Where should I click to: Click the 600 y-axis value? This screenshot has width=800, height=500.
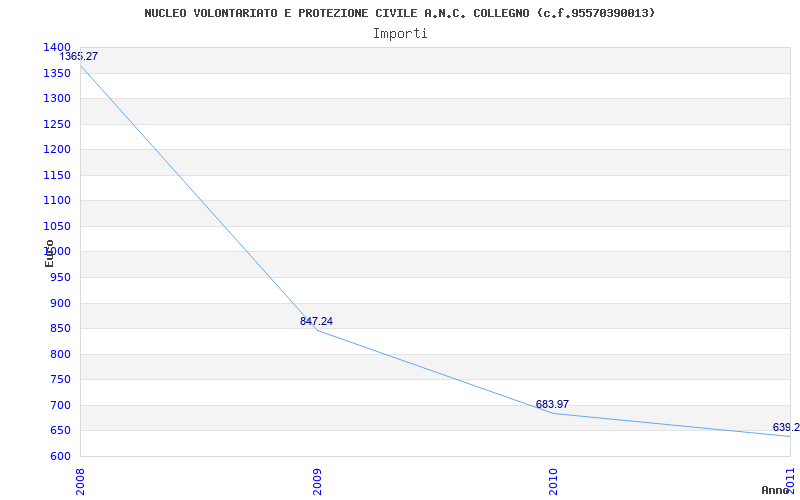(60, 456)
